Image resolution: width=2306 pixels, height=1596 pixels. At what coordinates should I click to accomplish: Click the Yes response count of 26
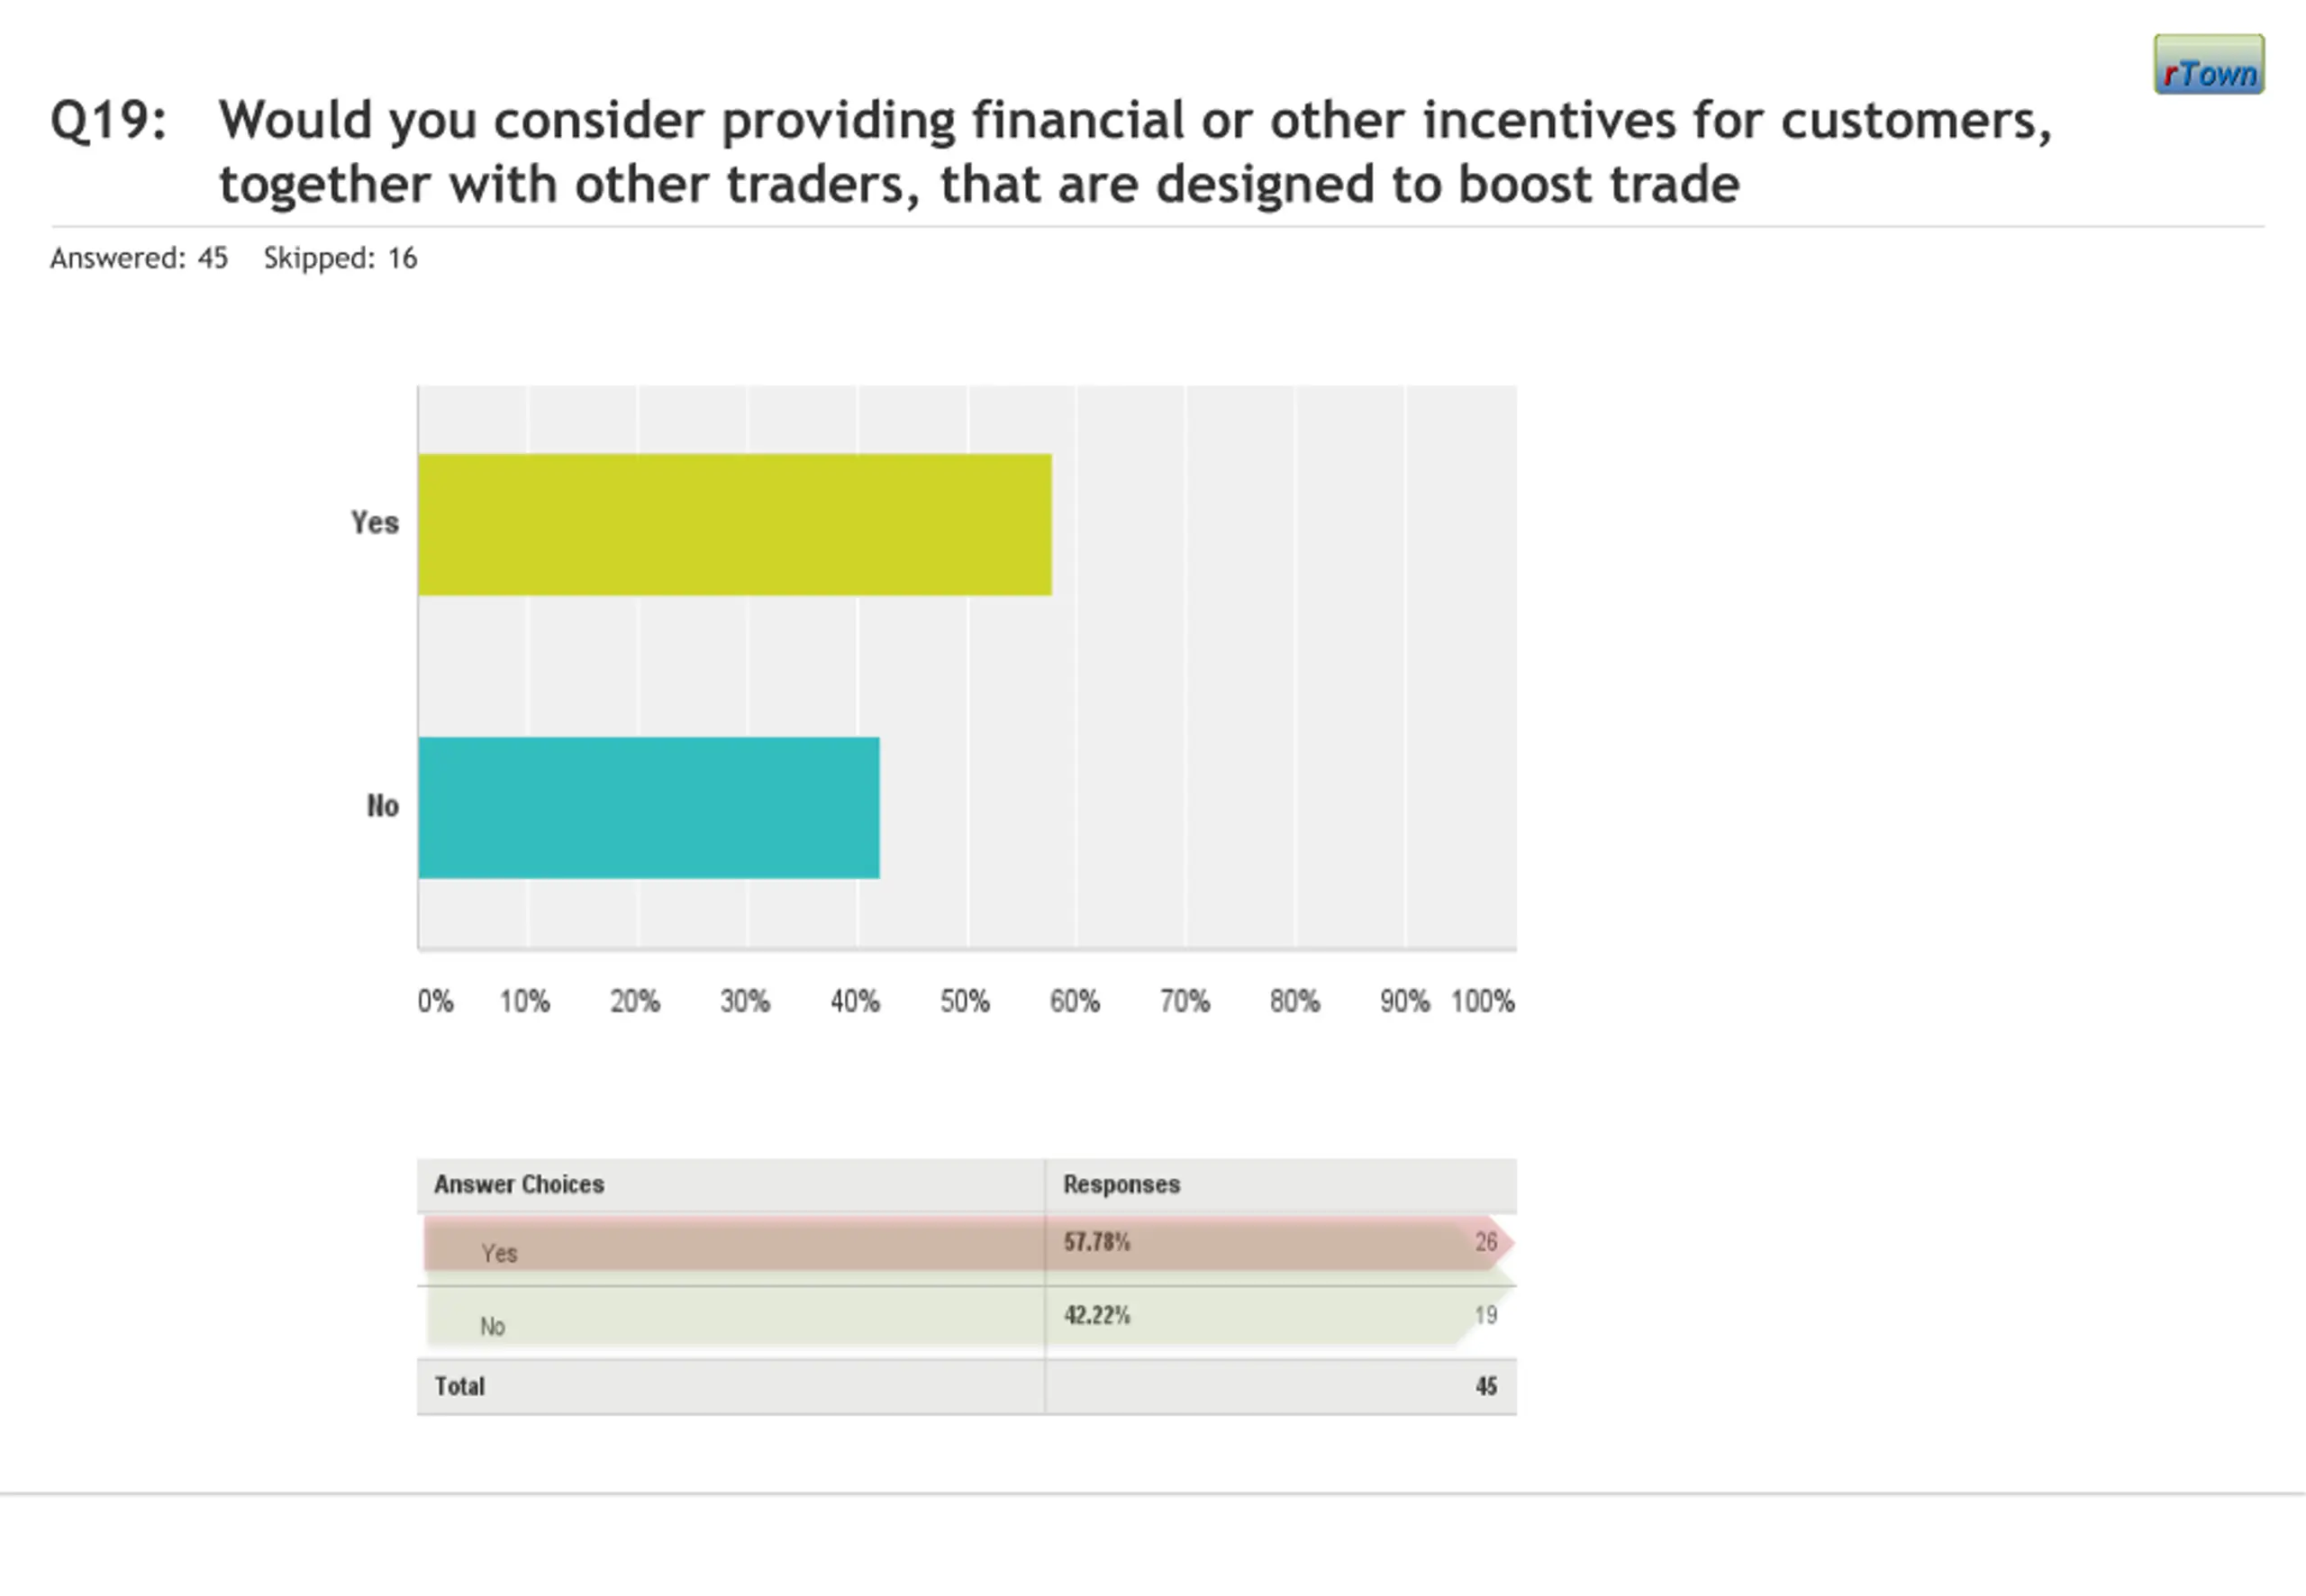pyautogui.click(x=1486, y=1243)
